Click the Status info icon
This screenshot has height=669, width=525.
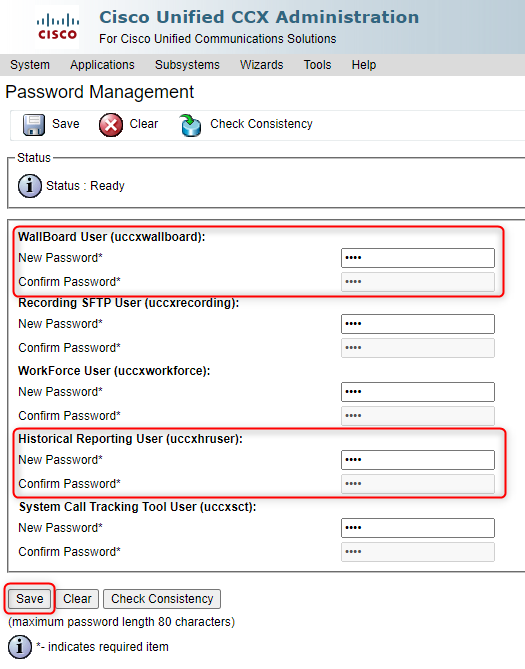[30, 186]
